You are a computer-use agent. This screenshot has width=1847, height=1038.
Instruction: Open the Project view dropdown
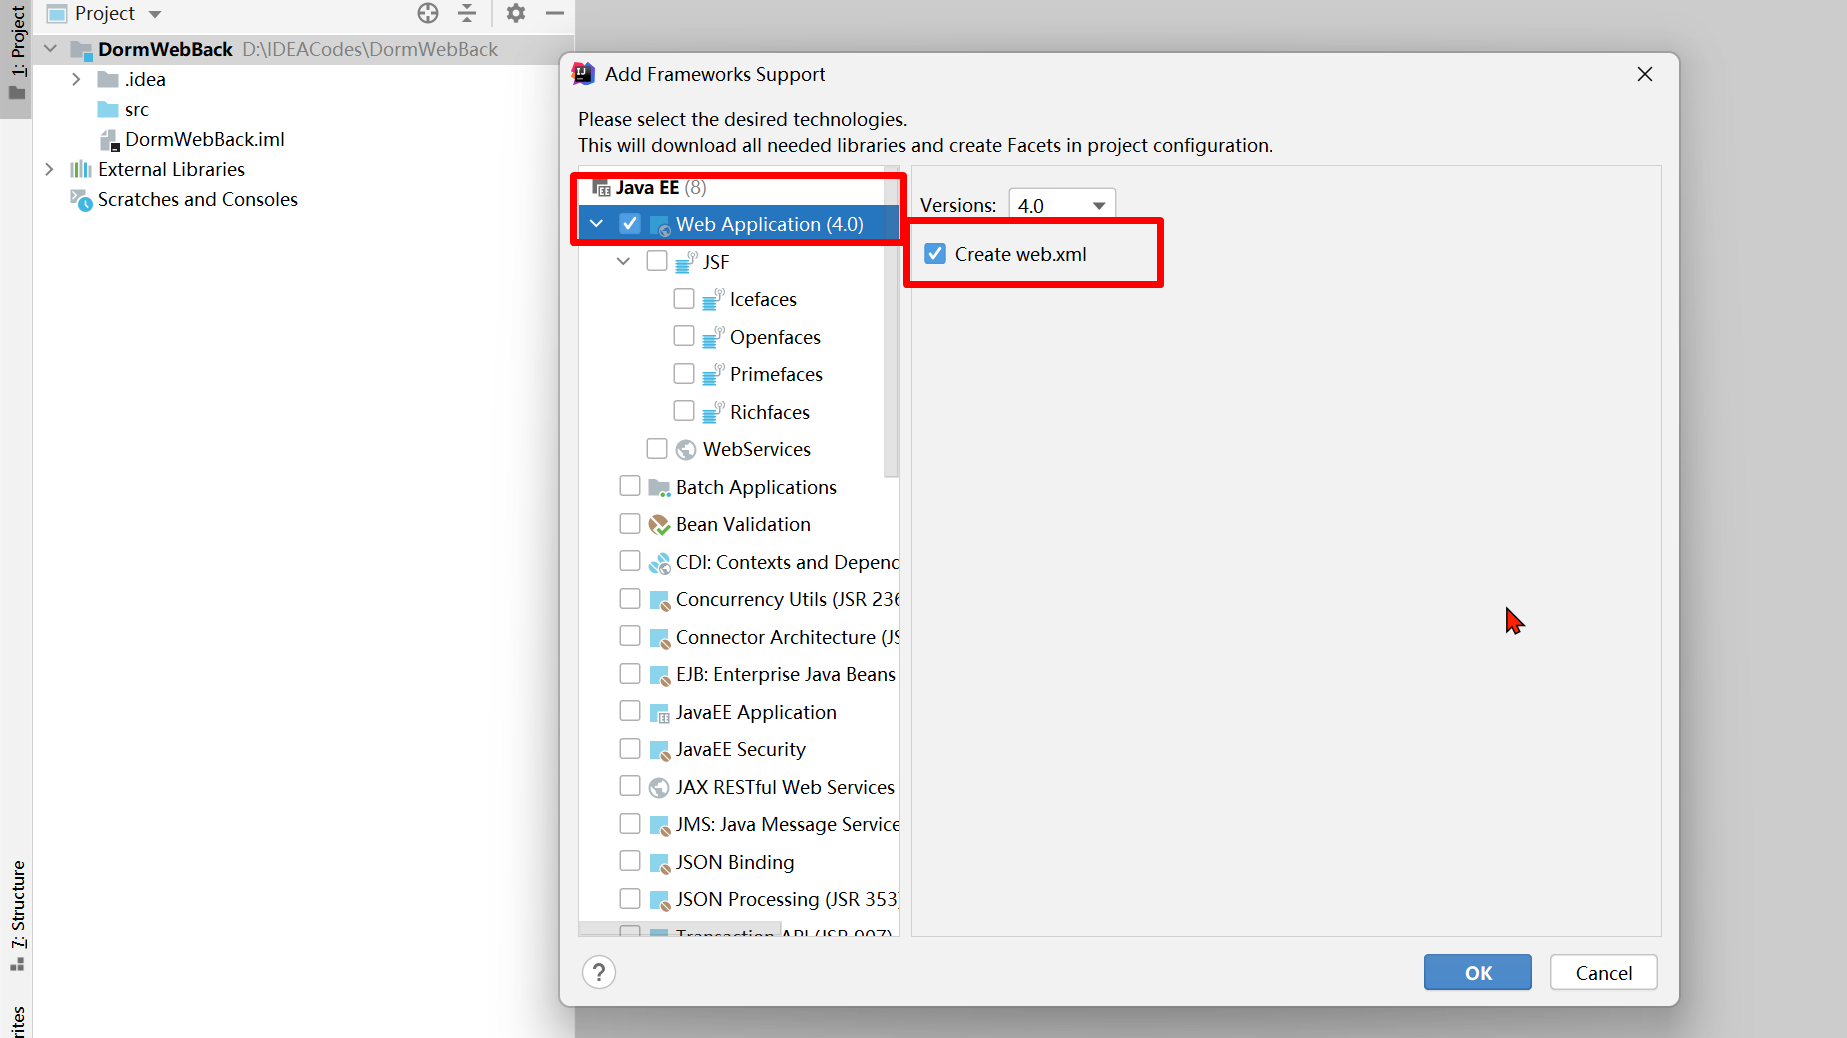[x=155, y=14]
